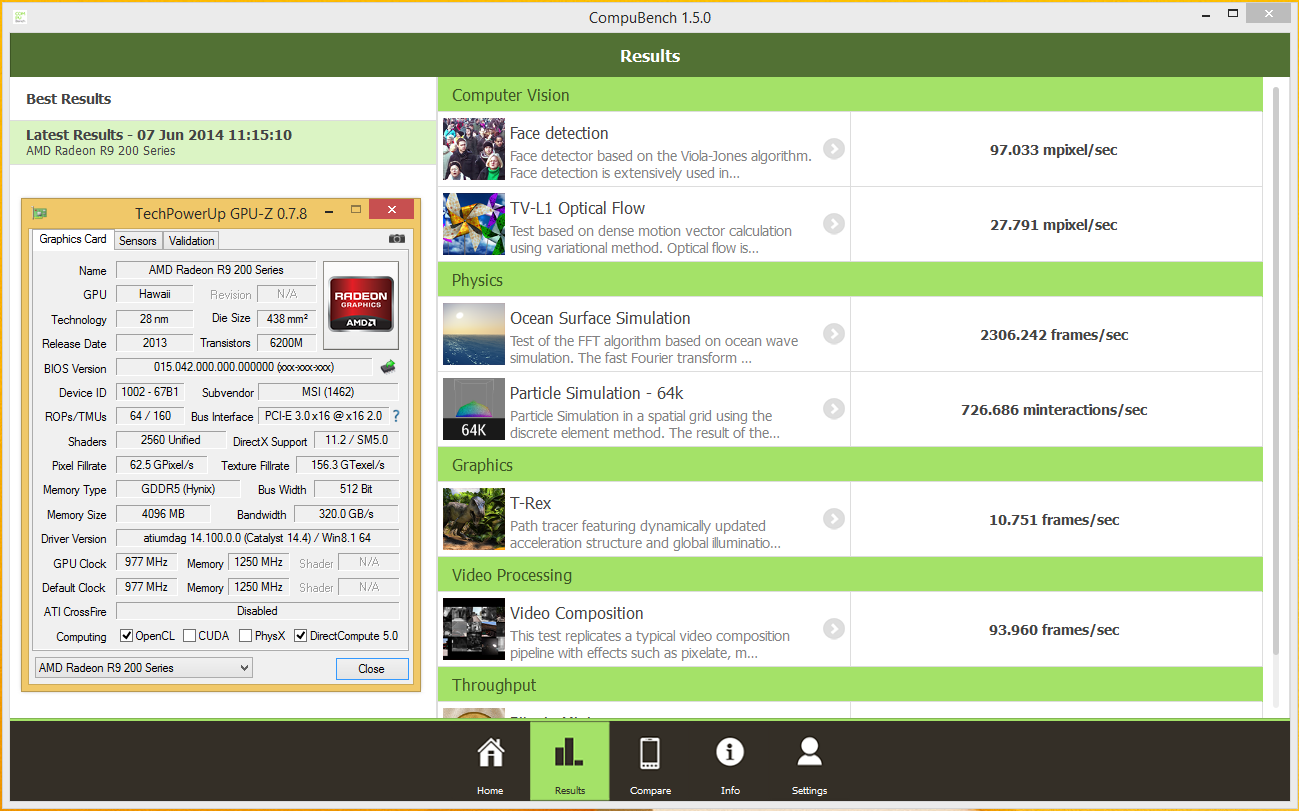Click the 27.791 mpixel/sec result

[1054, 225]
